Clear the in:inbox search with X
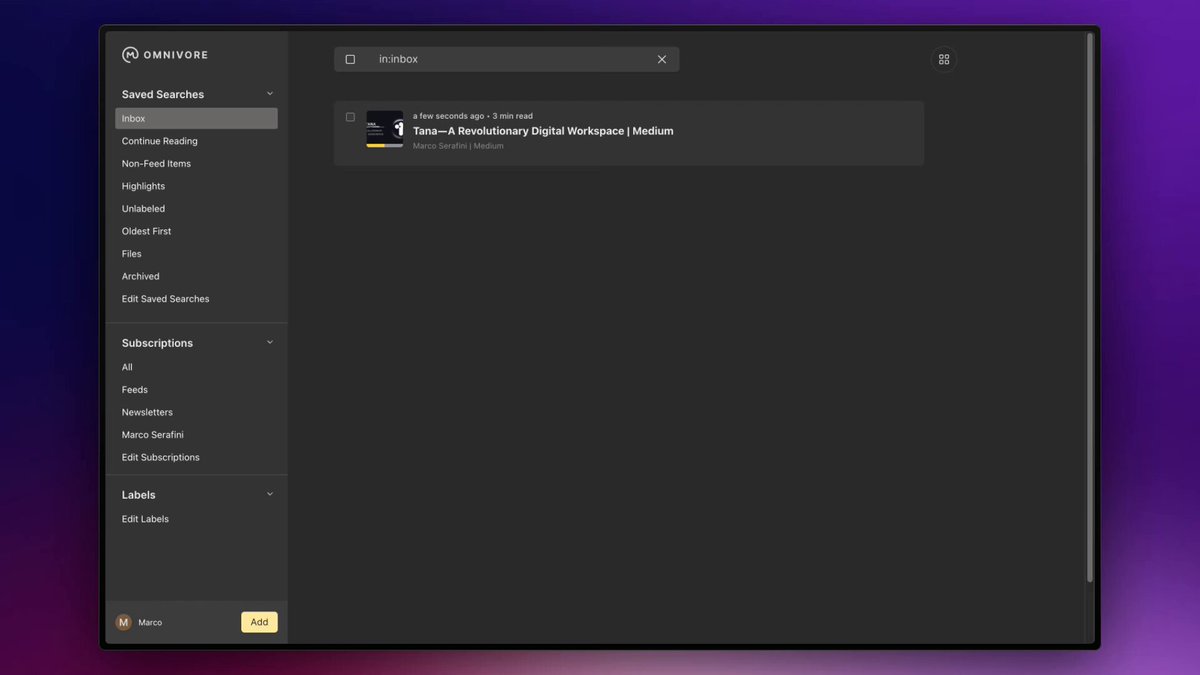 click(x=662, y=59)
